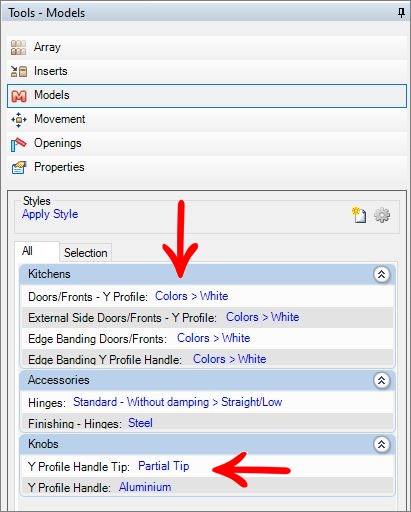Click the Apply Style link

pos(50,214)
